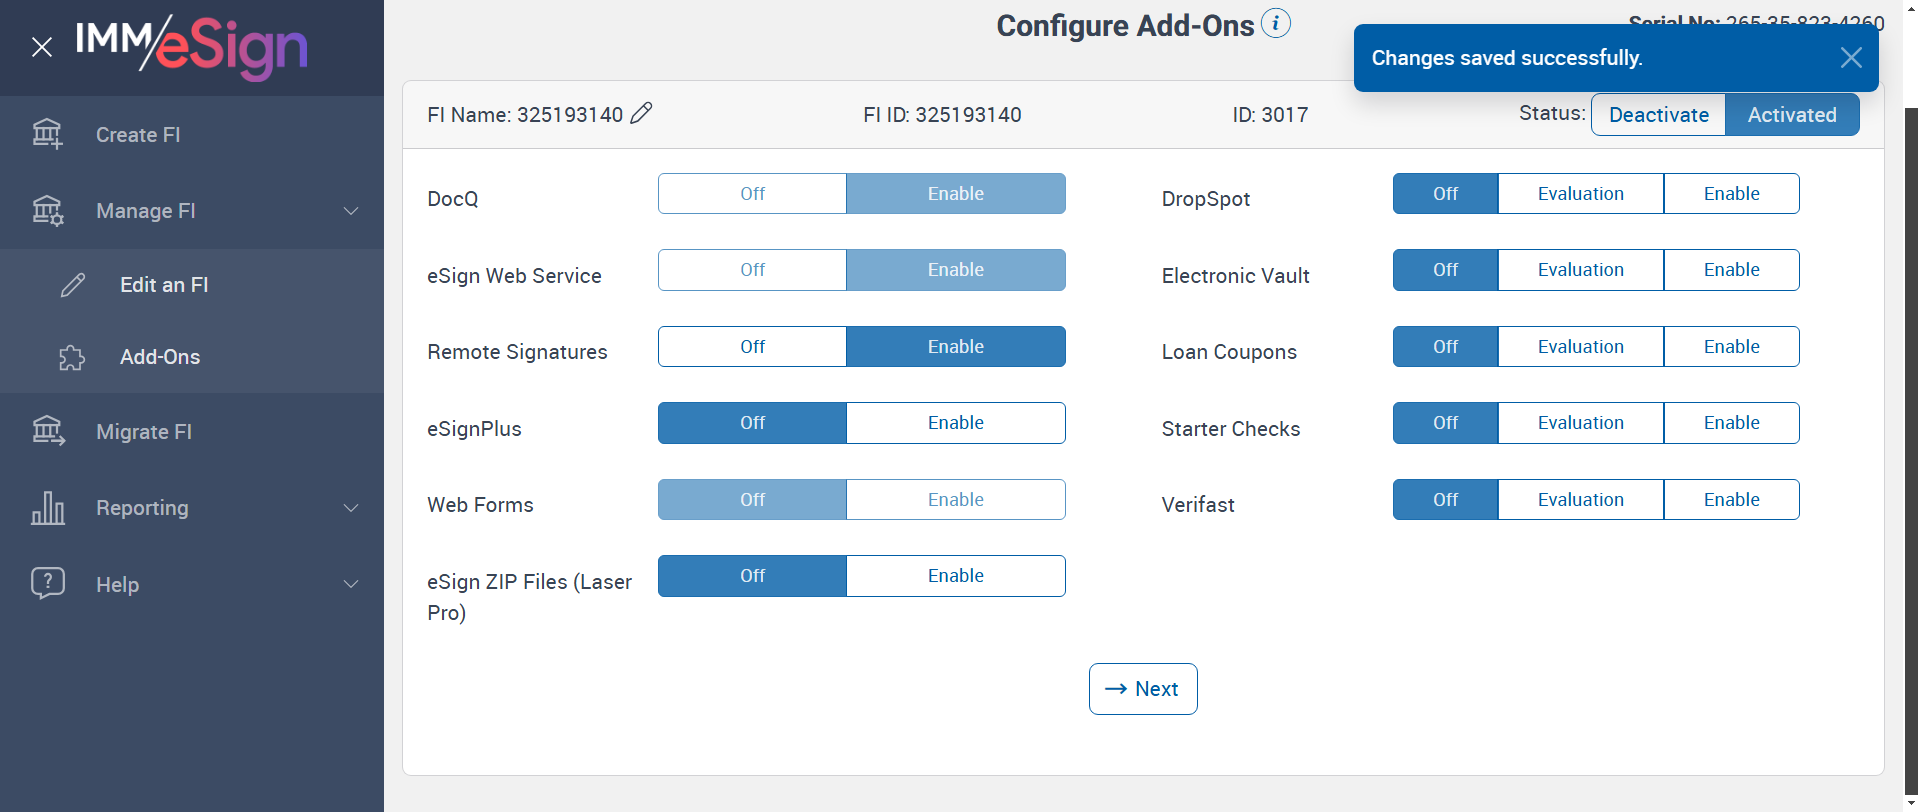Expand the Help menu chevron
The image size is (1920, 812).
point(351,584)
